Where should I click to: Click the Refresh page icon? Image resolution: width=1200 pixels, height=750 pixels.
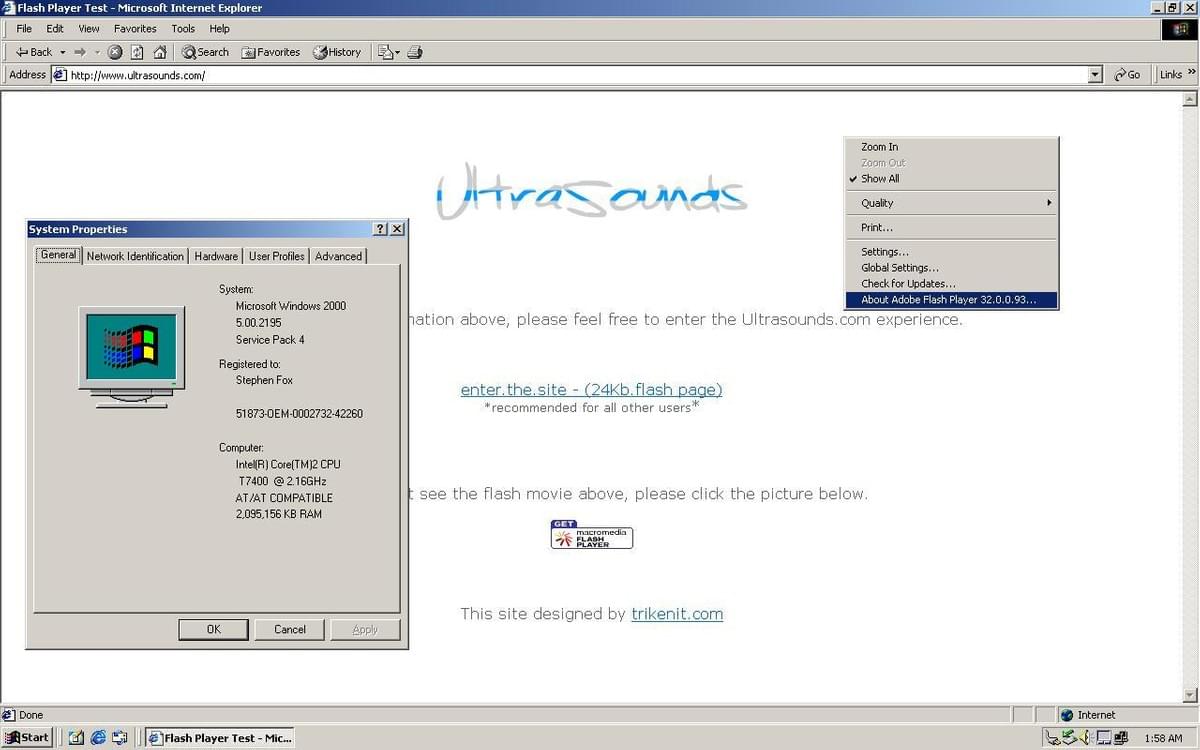coord(137,52)
